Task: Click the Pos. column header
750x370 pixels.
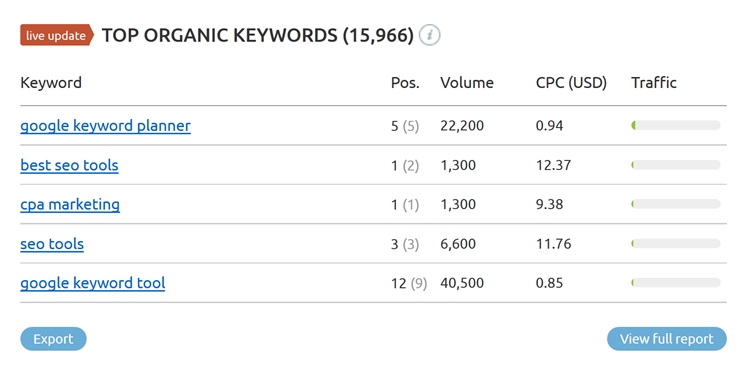Action: (x=405, y=83)
